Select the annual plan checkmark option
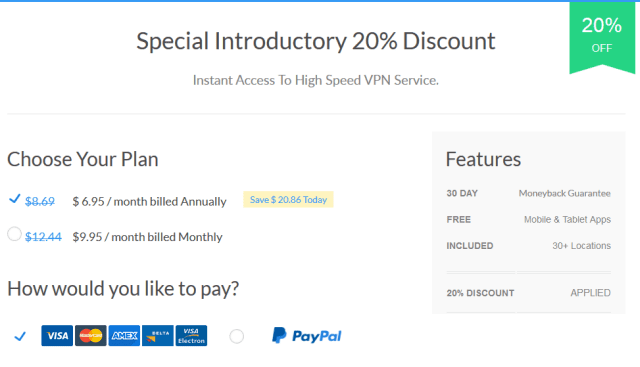This screenshot has height=367, width=640. click(x=14, y=199)
